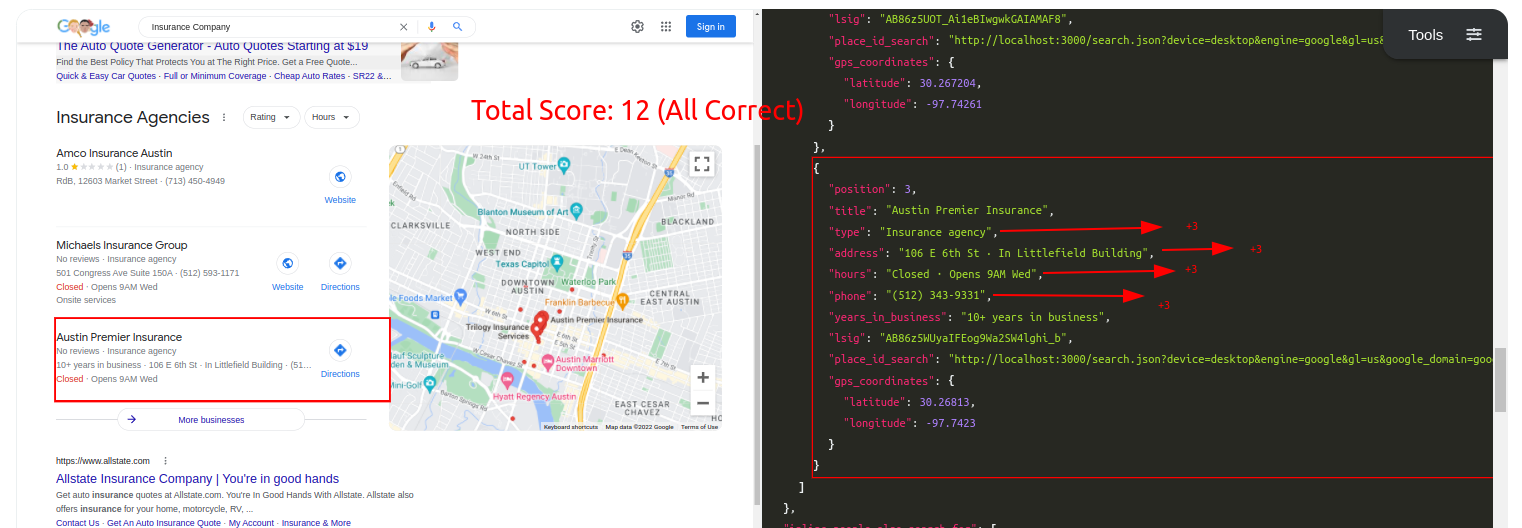The image size is (1522, 528).
Task: Click Get An Auto Insurance Quote sitelink
Action: pyautogui.click(x=164, y=523)
